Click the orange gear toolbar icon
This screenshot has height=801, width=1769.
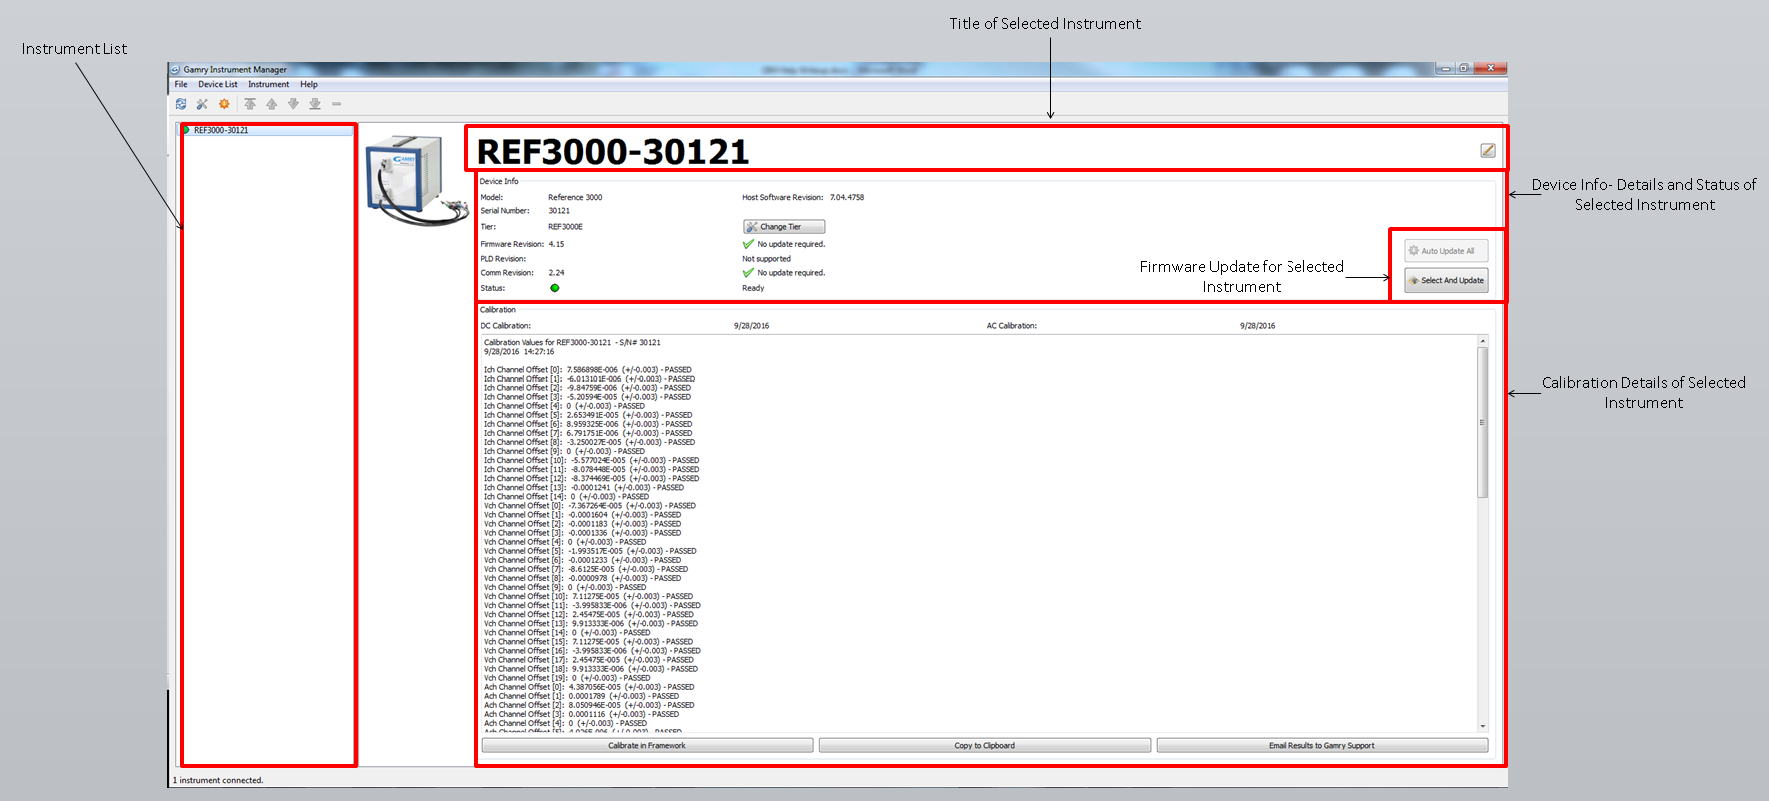[x=224, y=104]
